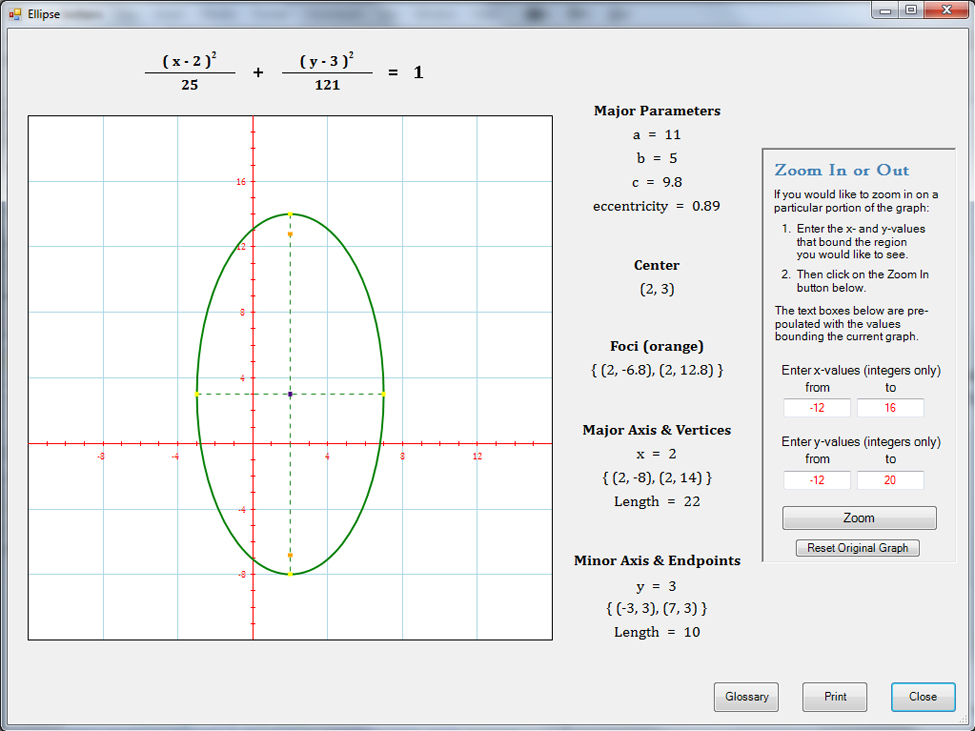Click the yellow top vertex of ellipse
Image resolution: width=975 pixels, height=731 pixels.
pos(290,214)
